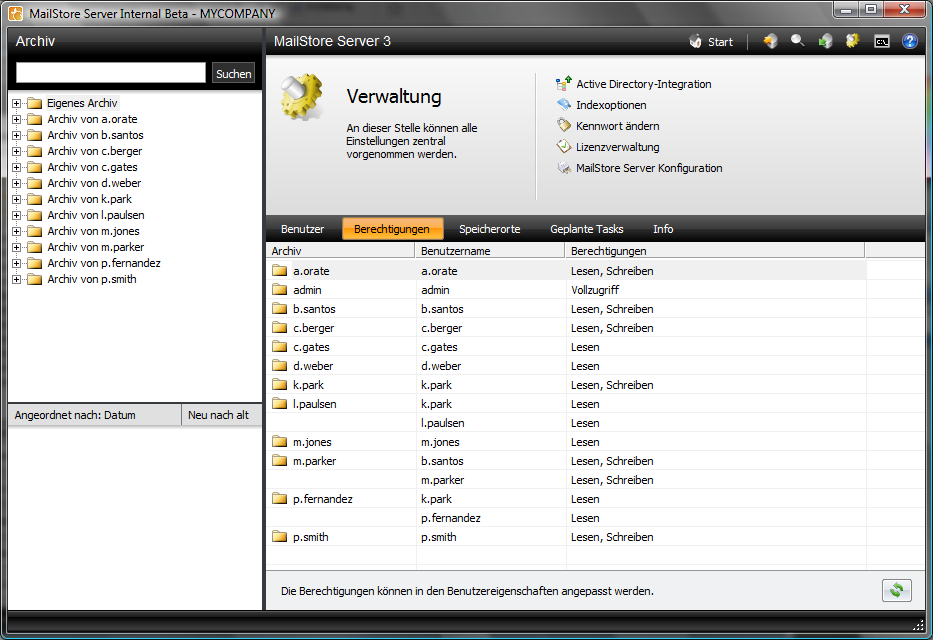Sort by the Archiv column header

tap(340, 251)
